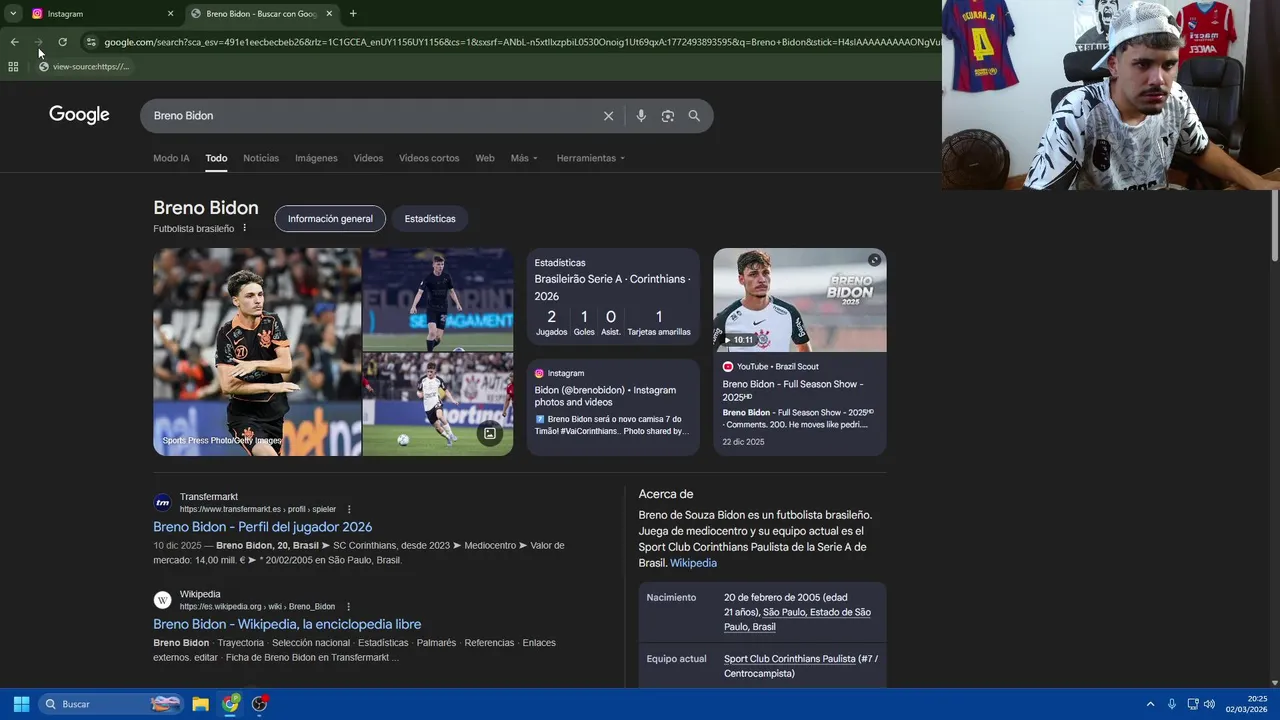Open Sport Club Corinthians Paulista link
This screenshot has height=720, width=1280.
[x=789, y=659]
